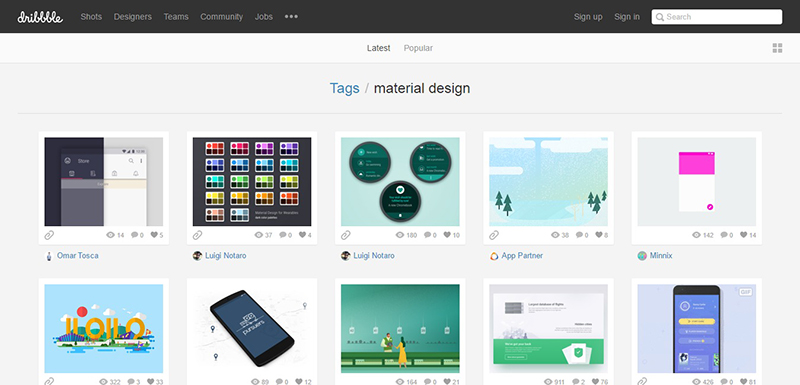The width and height of the screenshot is (800, 385).
Task: Click views eye icon showing 14
Action: pyautogui.click(x=110, y=235)
